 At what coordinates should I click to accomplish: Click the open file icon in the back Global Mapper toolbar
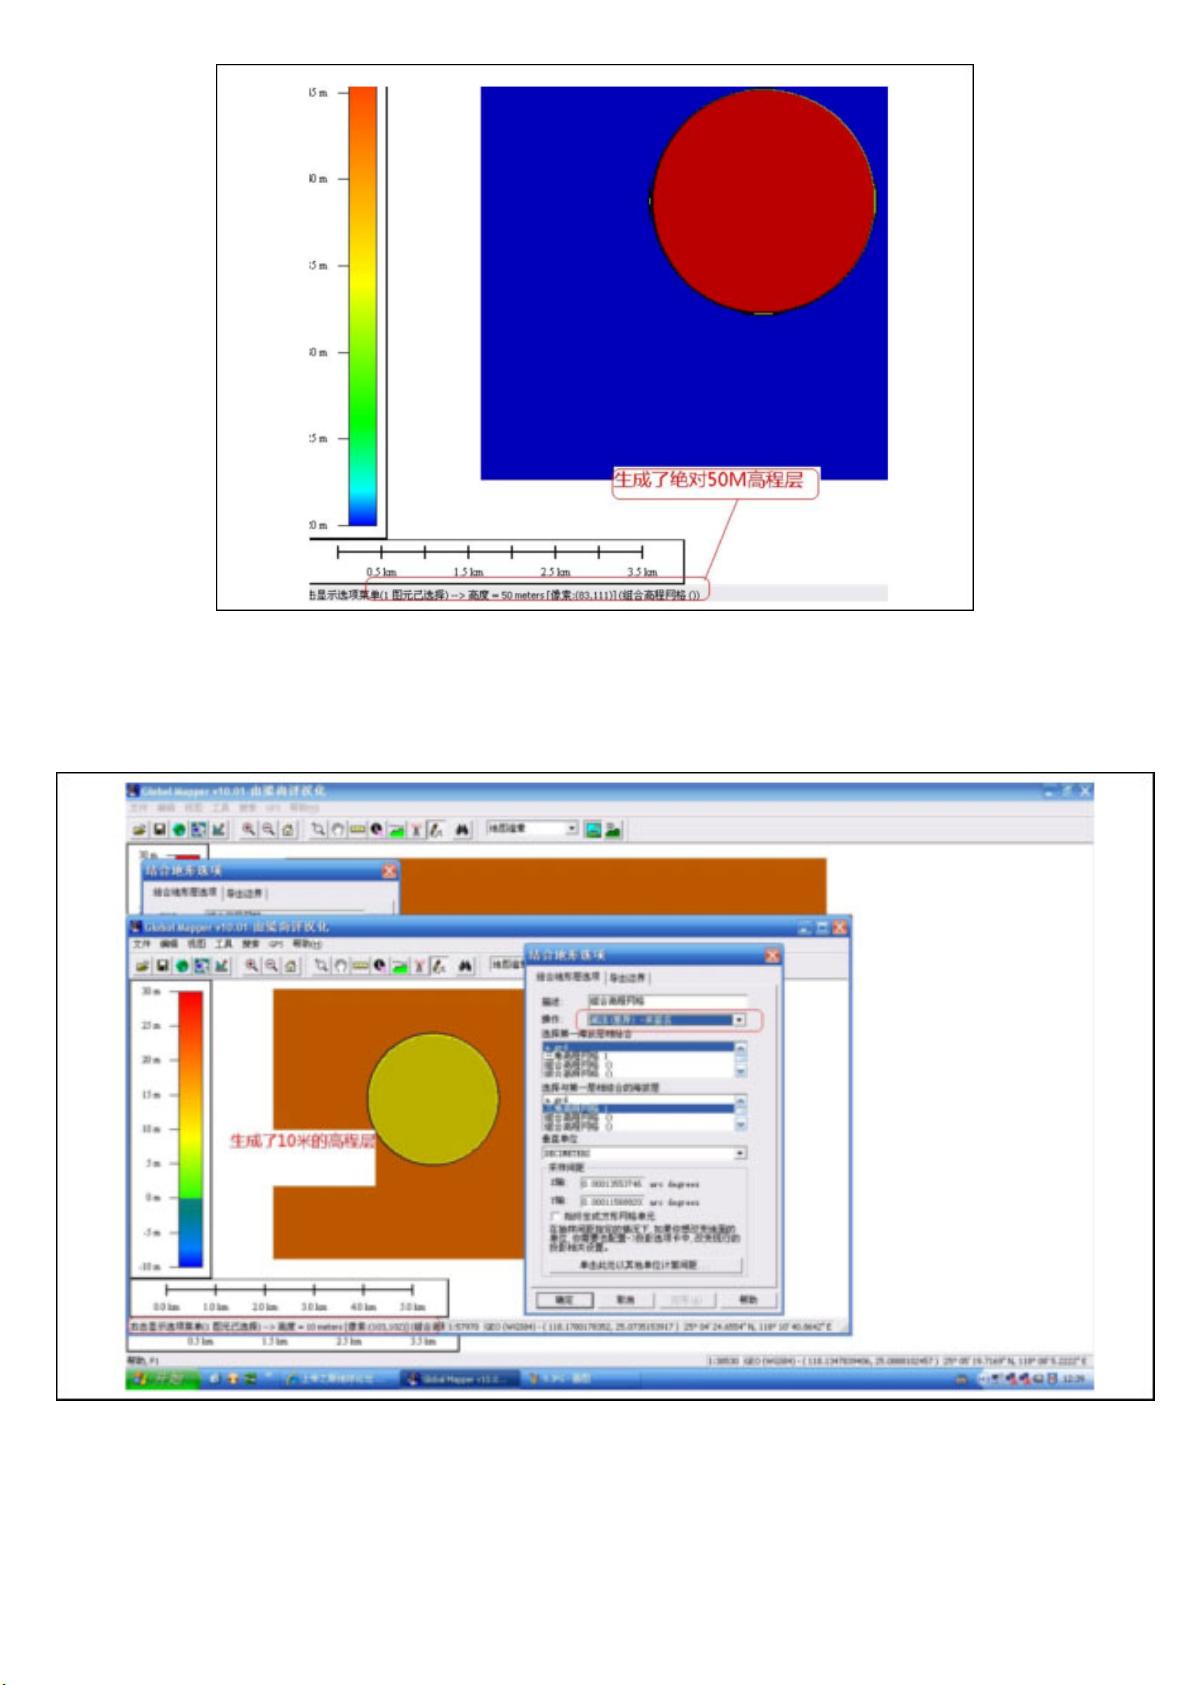141,829
